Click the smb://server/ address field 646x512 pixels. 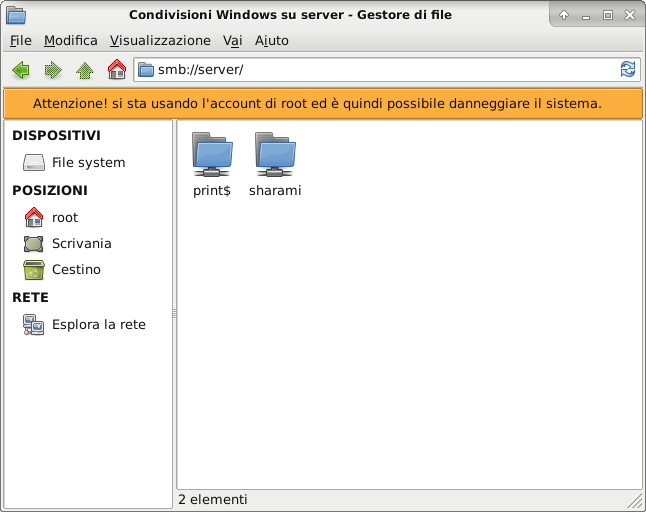[387, 70]
